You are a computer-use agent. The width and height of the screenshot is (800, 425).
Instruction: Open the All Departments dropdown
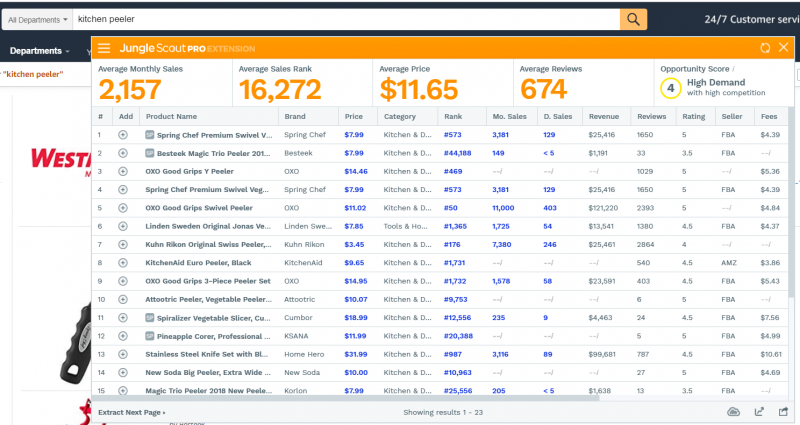[37, 20]
